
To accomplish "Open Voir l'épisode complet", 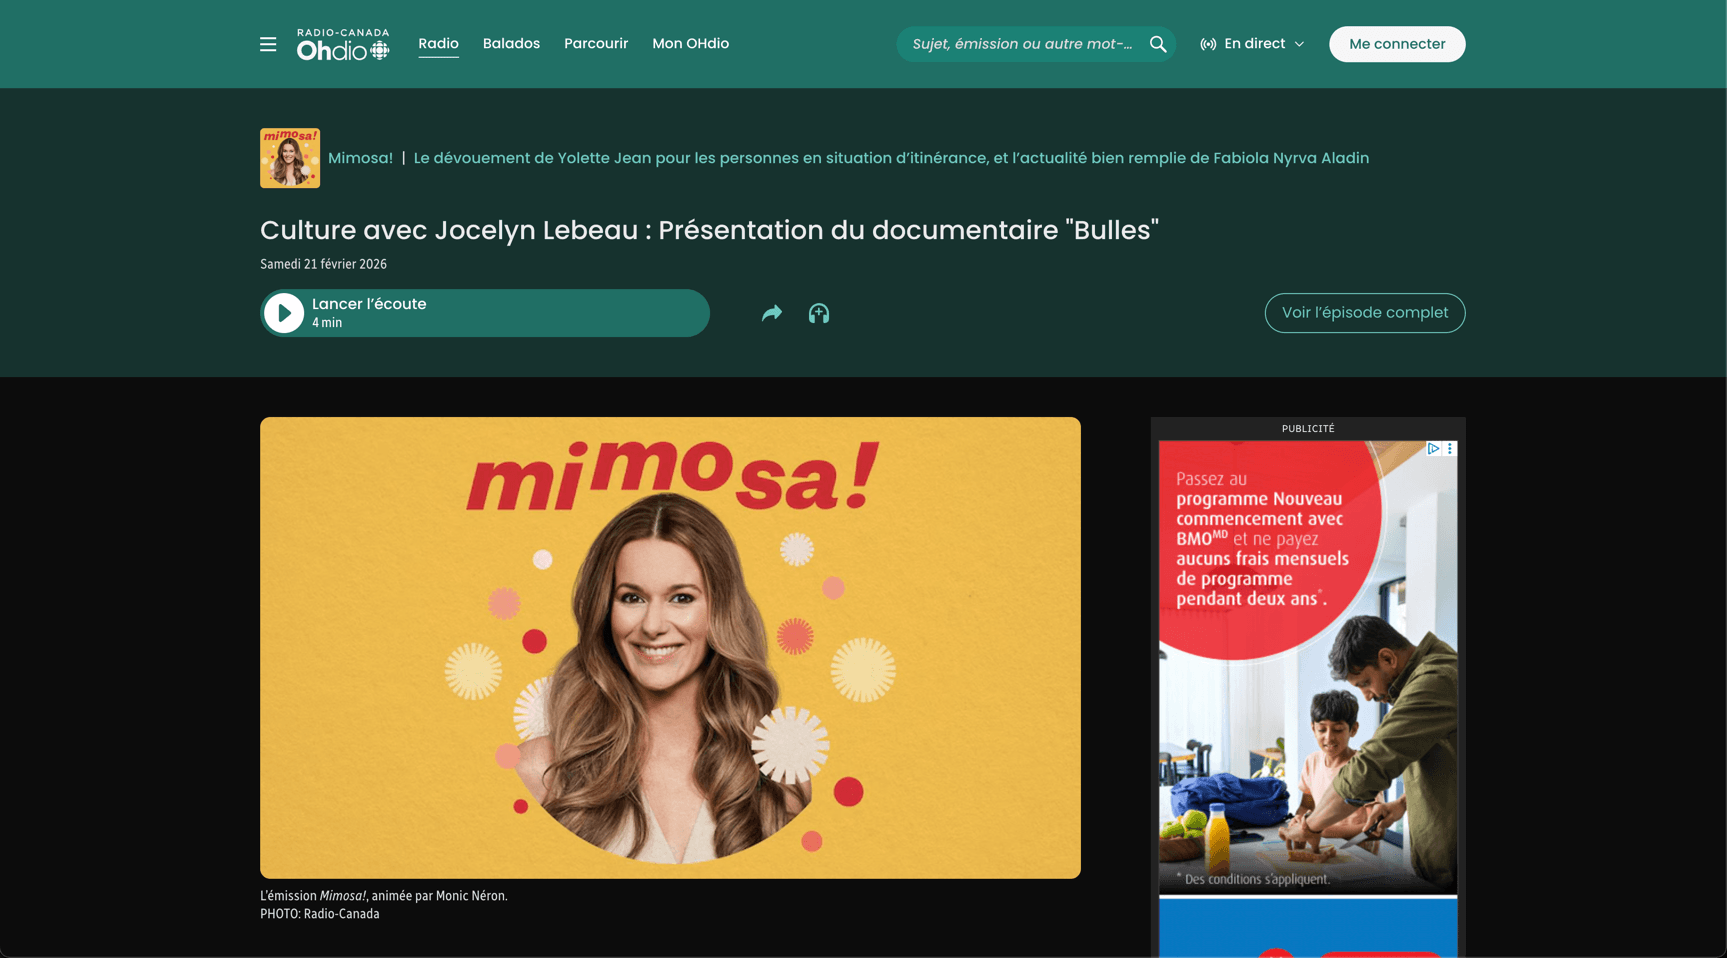I will 1364,313.
